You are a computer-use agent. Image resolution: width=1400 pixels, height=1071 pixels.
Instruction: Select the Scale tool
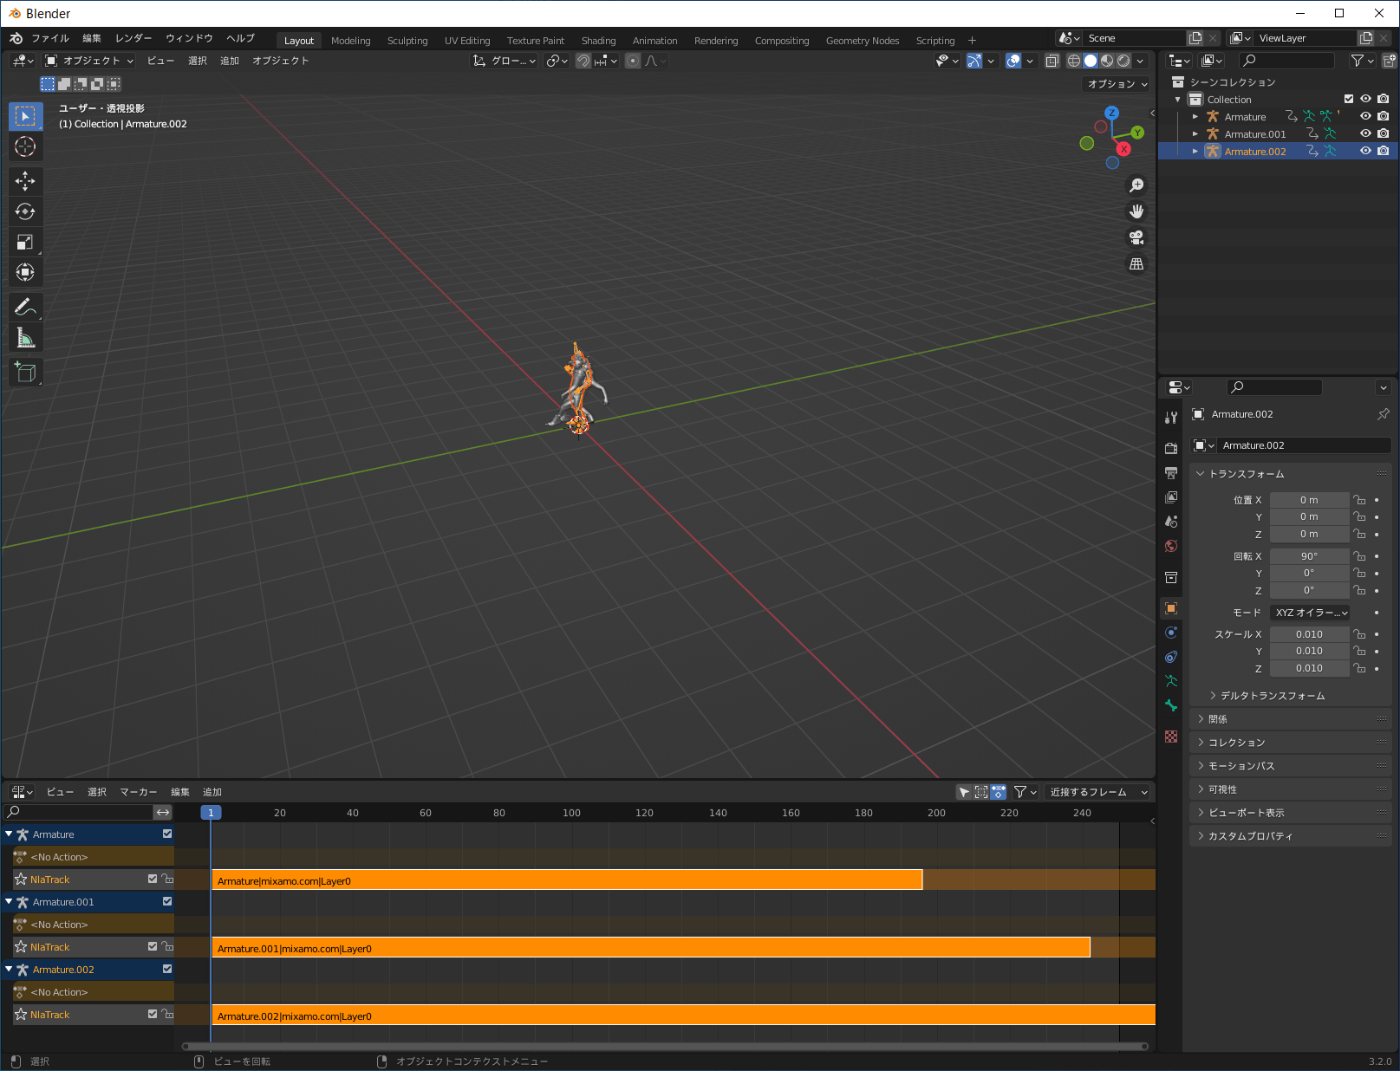click(25, 242)
